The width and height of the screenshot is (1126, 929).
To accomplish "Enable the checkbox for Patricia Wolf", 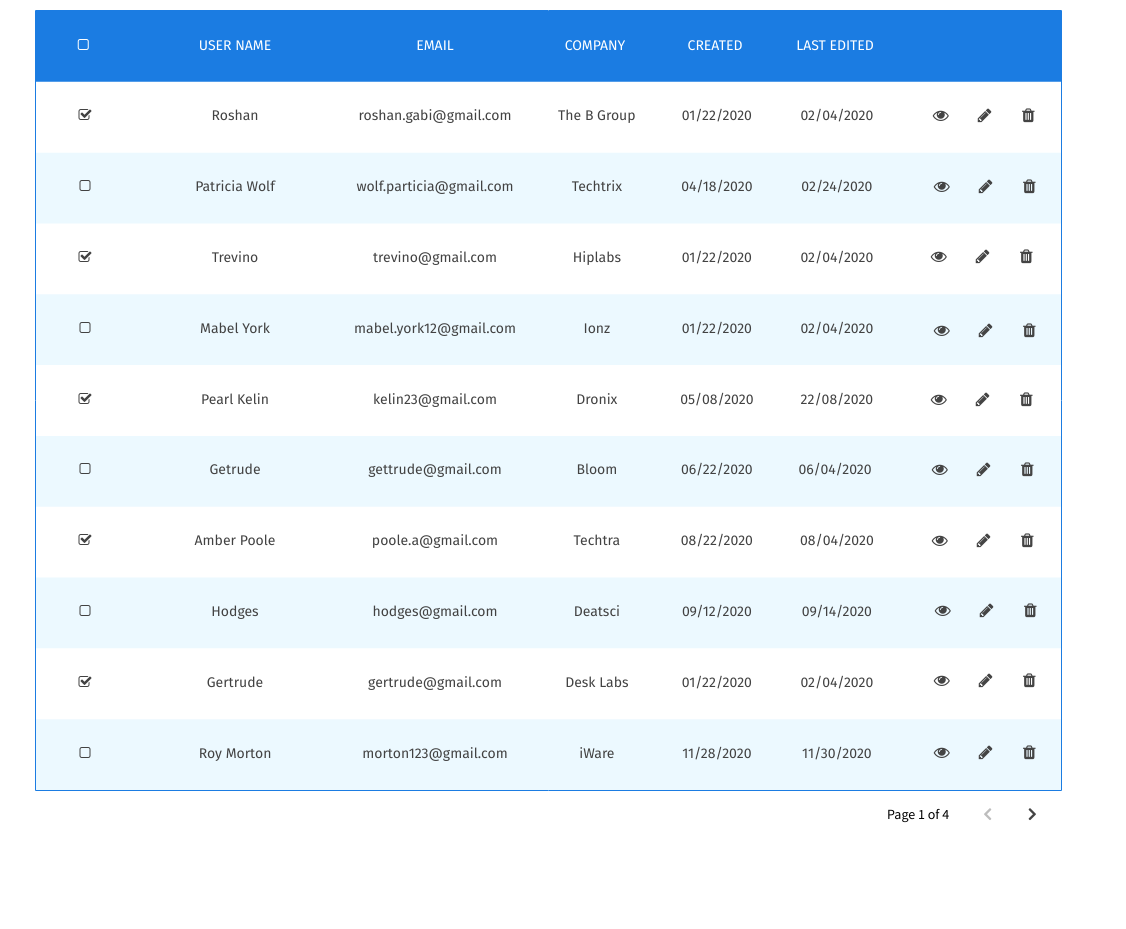I will click(84, 186).
